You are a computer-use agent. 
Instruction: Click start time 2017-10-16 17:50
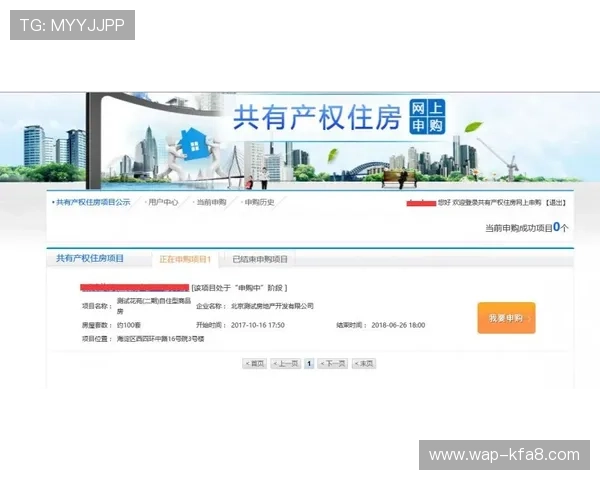[x=258, y=325]
